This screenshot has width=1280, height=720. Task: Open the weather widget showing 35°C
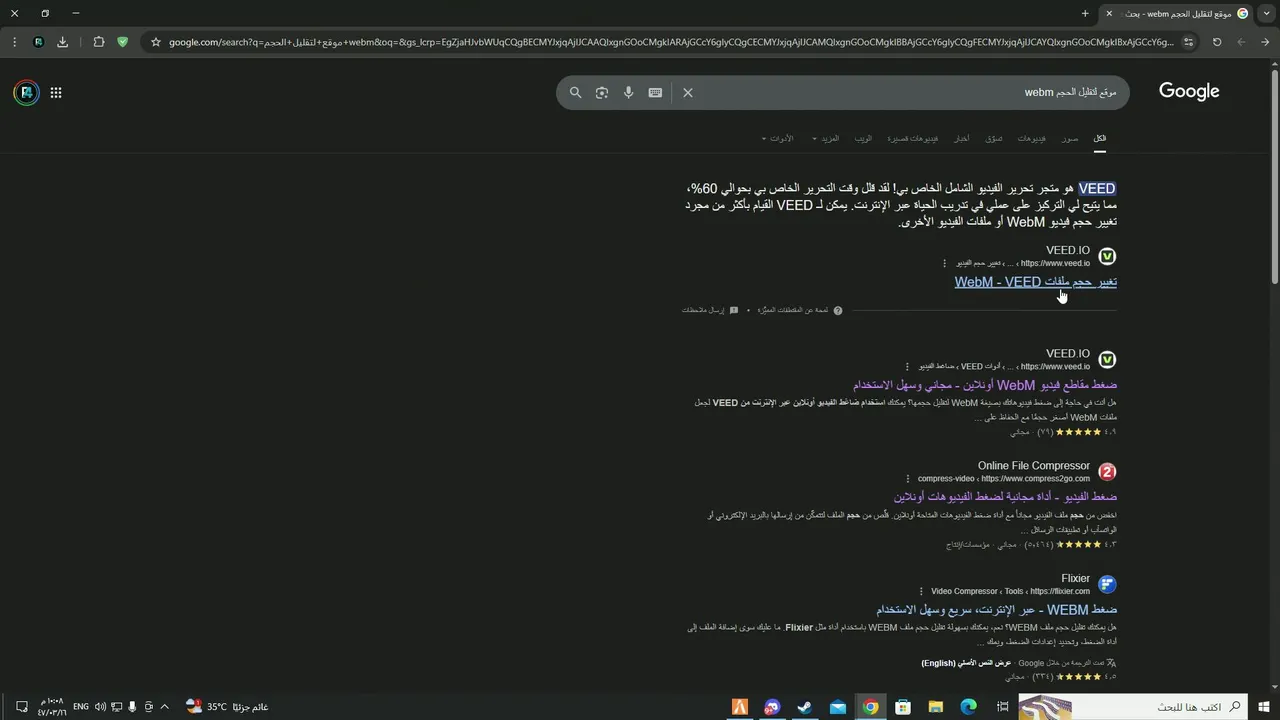(x=227, y=707)
